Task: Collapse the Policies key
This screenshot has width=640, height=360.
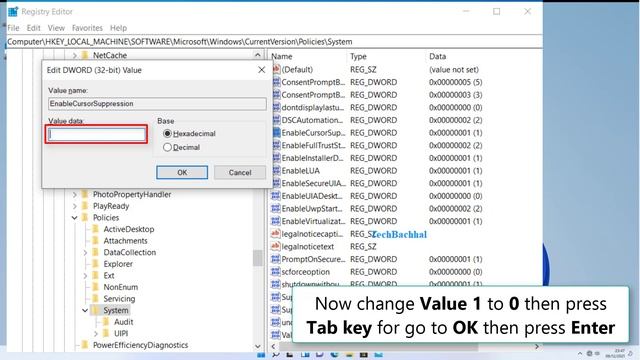Action: tap(75, 218)
